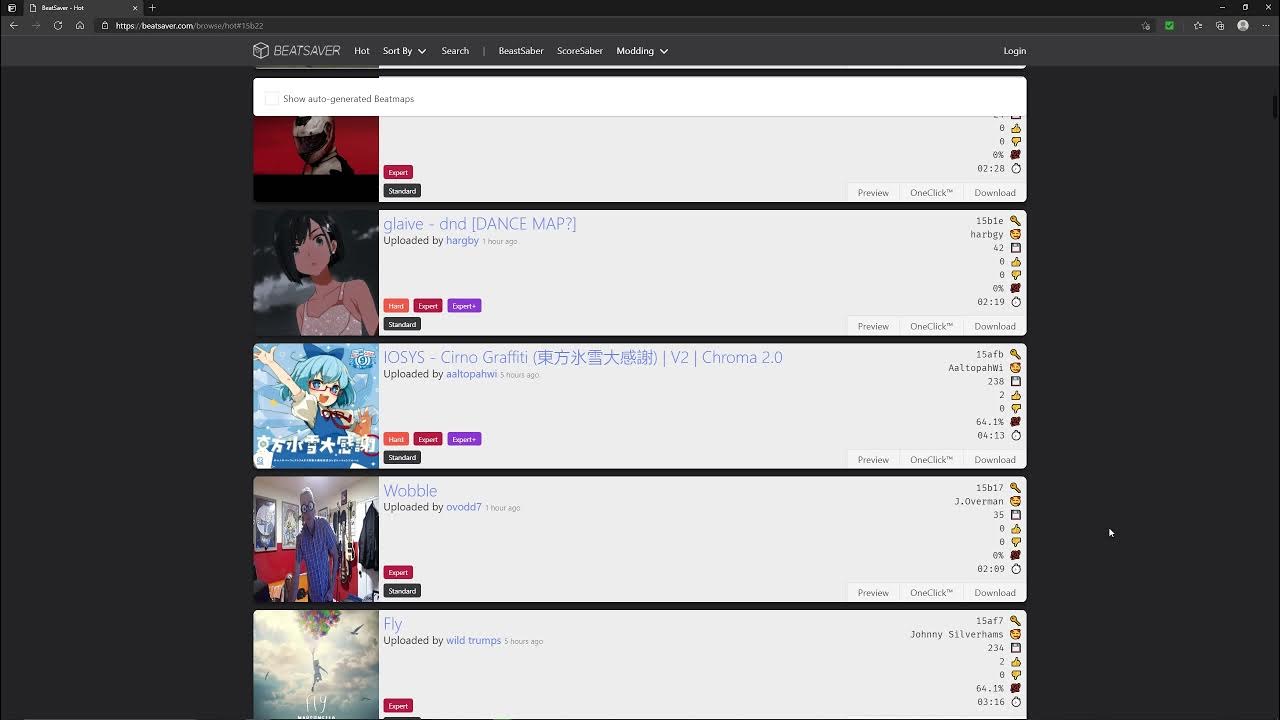Download the Wobble beatmap
Screen dimensions: 1280x720
tap(995, 593)
